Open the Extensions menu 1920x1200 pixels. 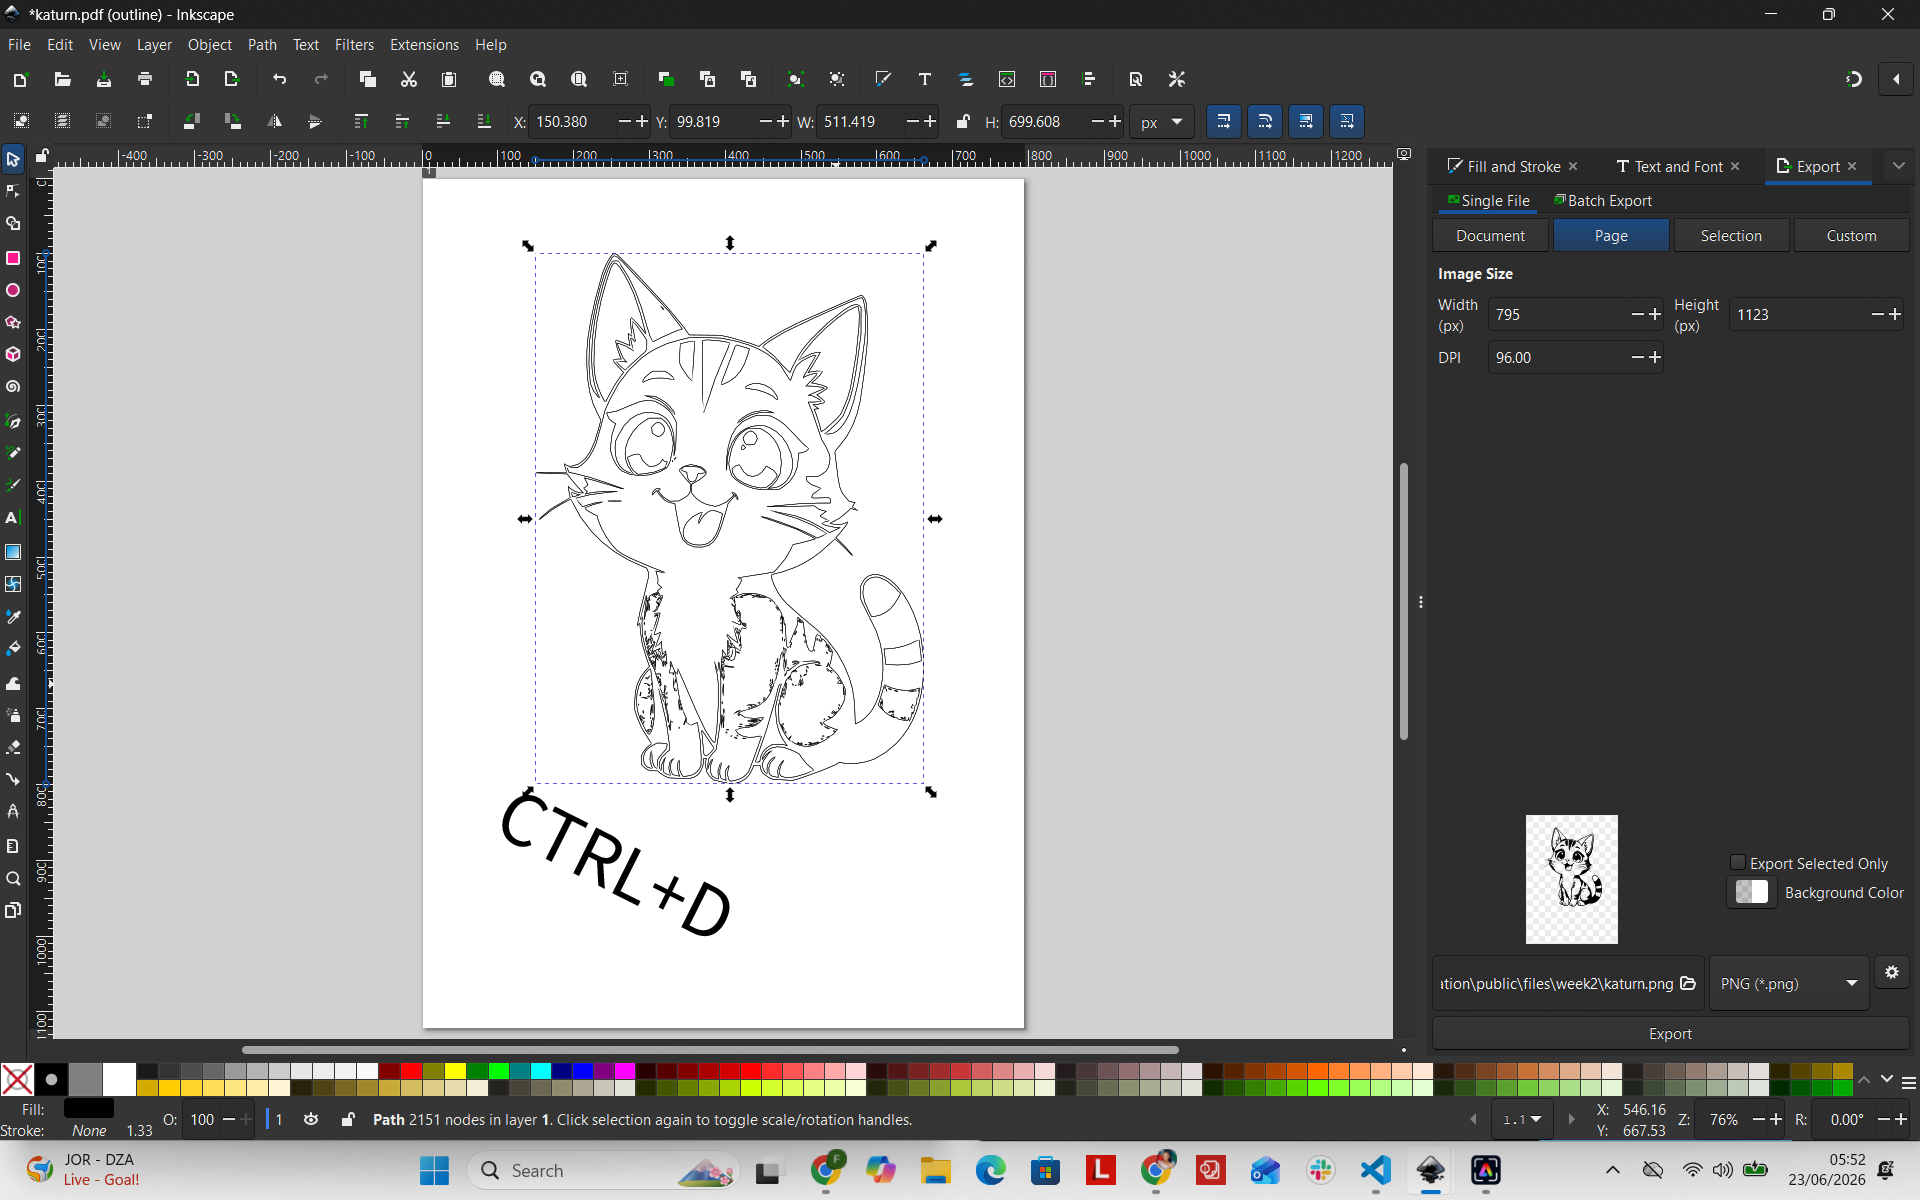(x=424, y=45)
